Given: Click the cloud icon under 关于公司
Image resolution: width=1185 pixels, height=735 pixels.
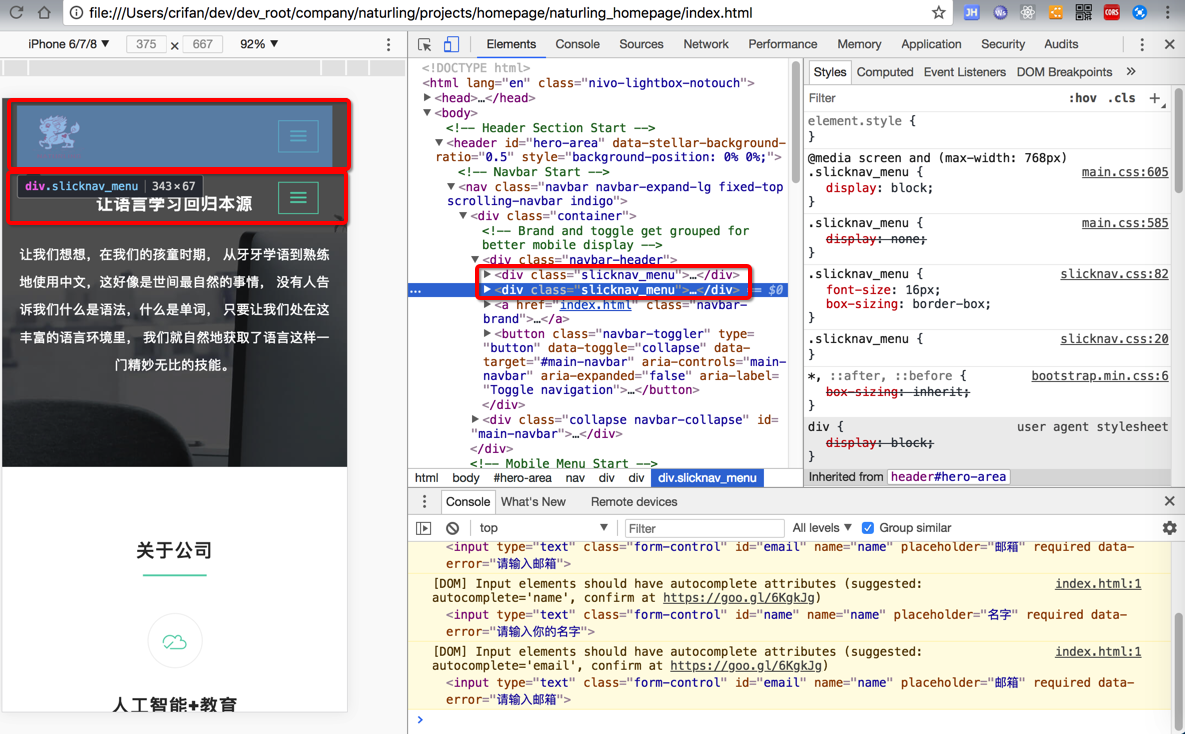Looking at the screenshot, I should pyautogui.click(x=175, y=641).
